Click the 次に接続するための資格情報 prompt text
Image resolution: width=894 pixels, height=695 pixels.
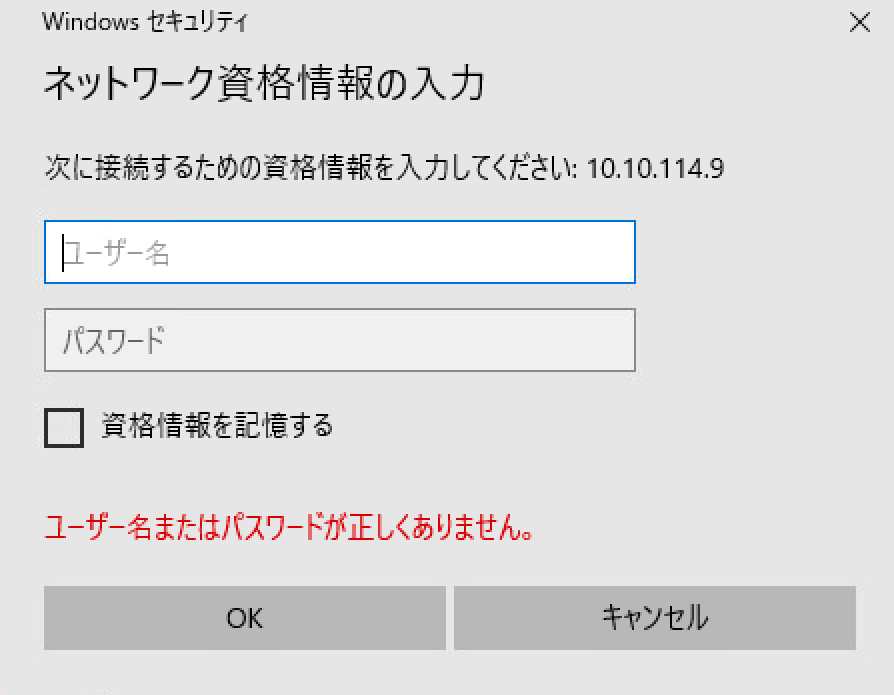(x=310, y=167)
